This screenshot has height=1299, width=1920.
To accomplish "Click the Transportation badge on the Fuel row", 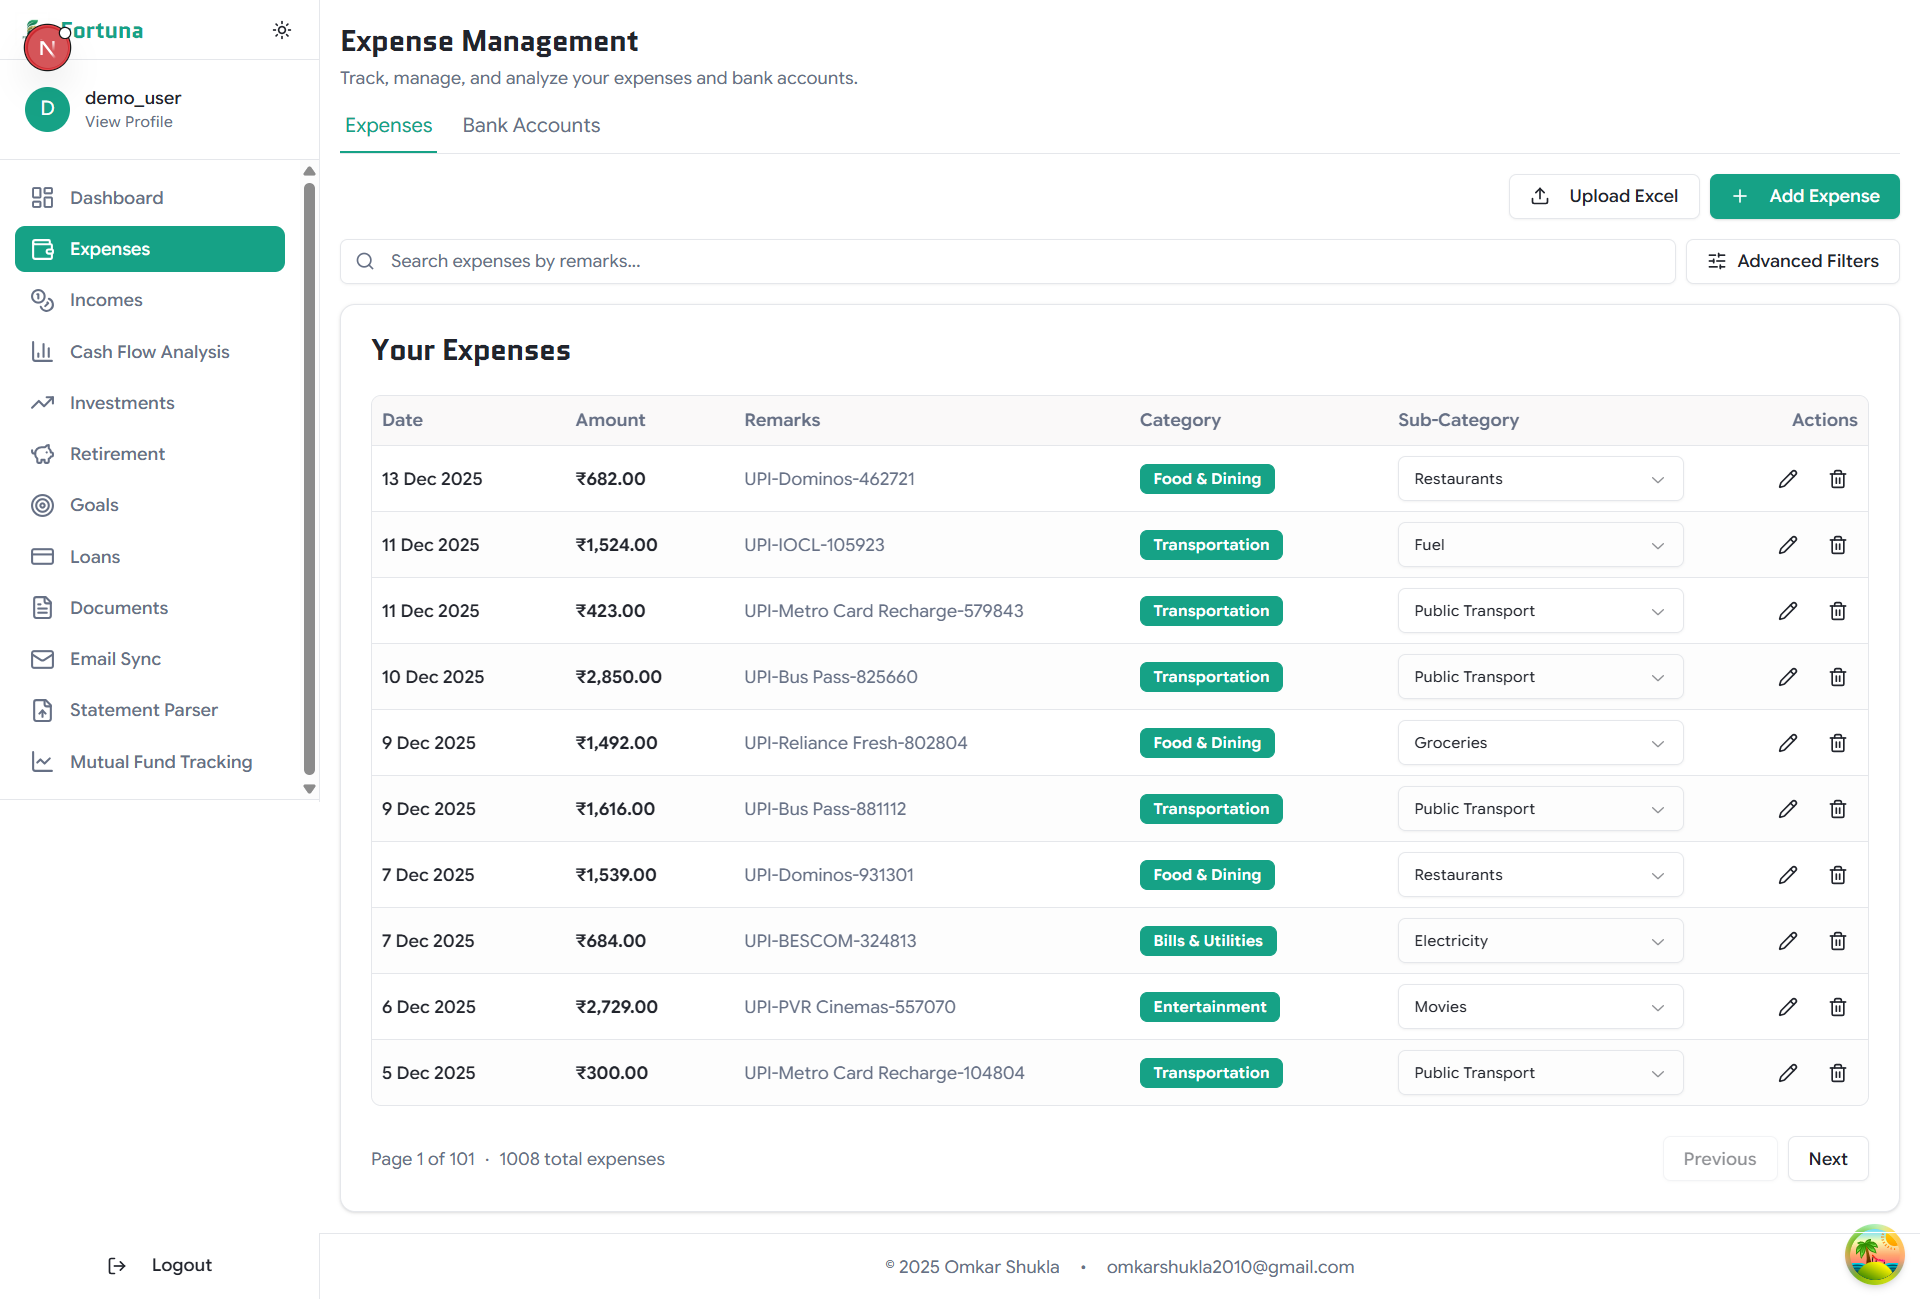I will (1210, 544).
